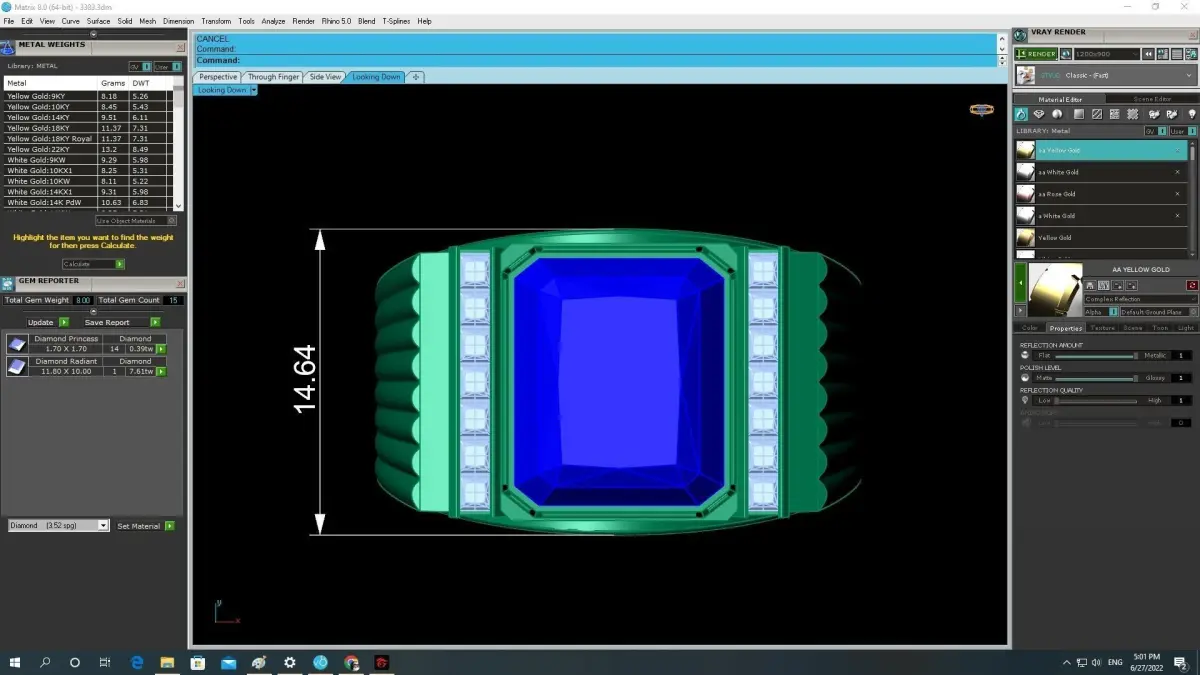Image resolution: width=1200 pixels, height=675 pixels.
Task: Select the pearl sphere material category icon
Action: coord(1057,115)
